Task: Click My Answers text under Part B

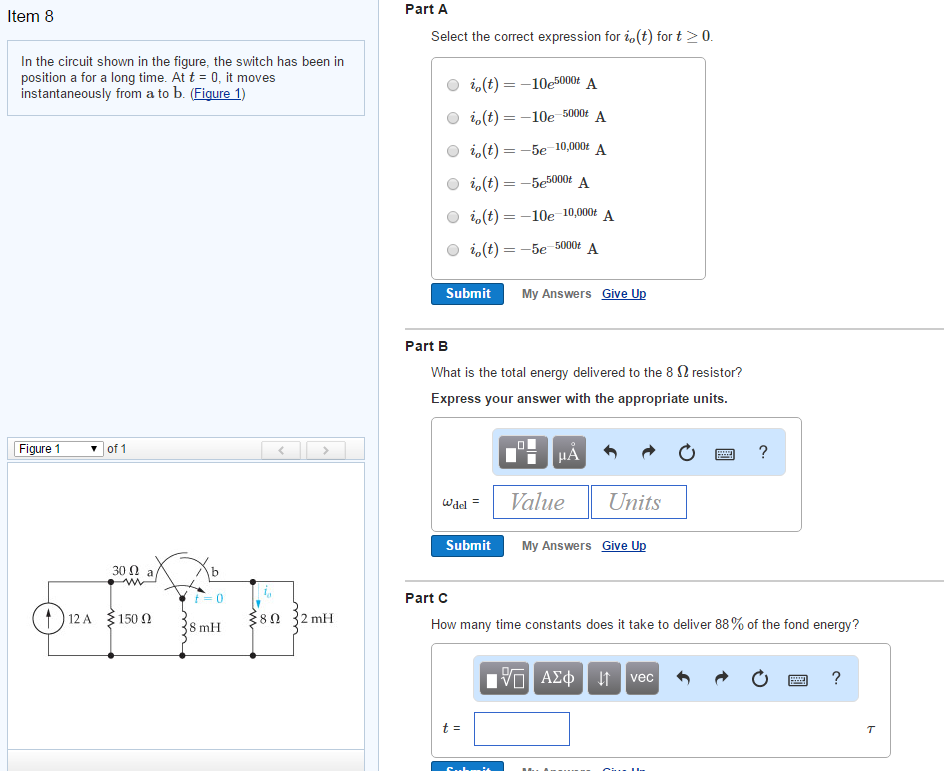Action: tap(556, 546)
